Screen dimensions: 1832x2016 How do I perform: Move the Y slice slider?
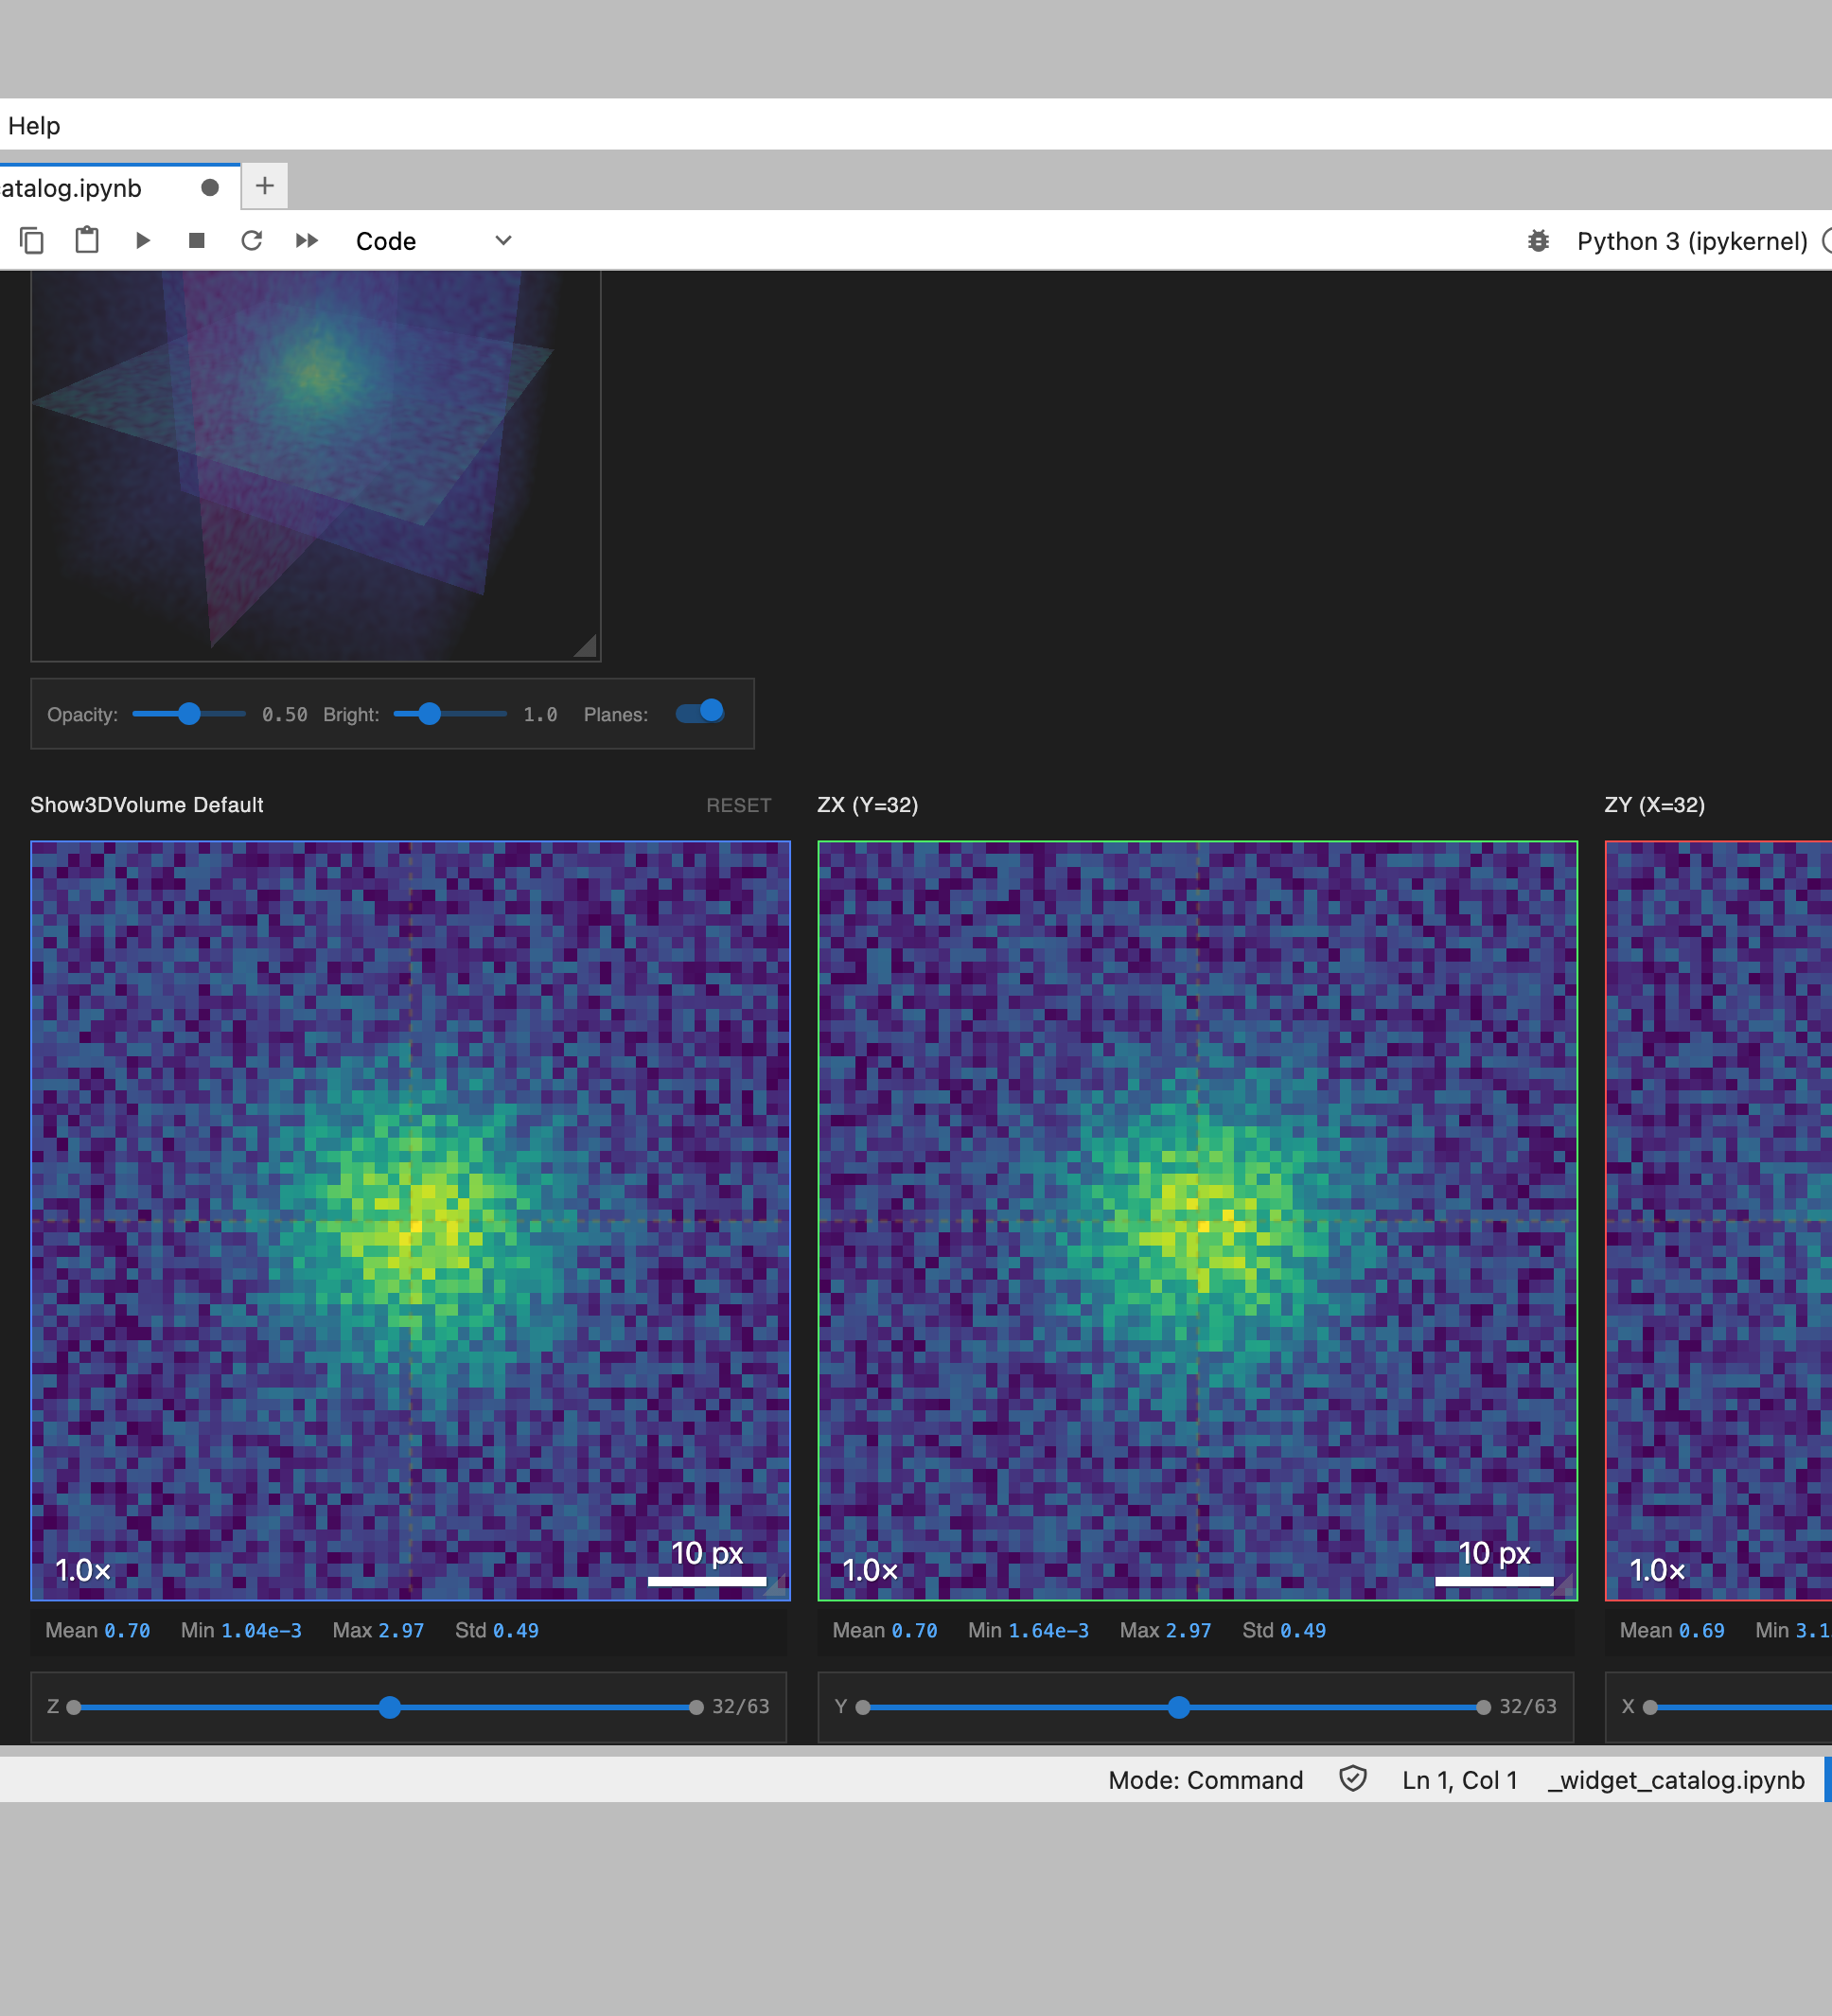1179,1708
